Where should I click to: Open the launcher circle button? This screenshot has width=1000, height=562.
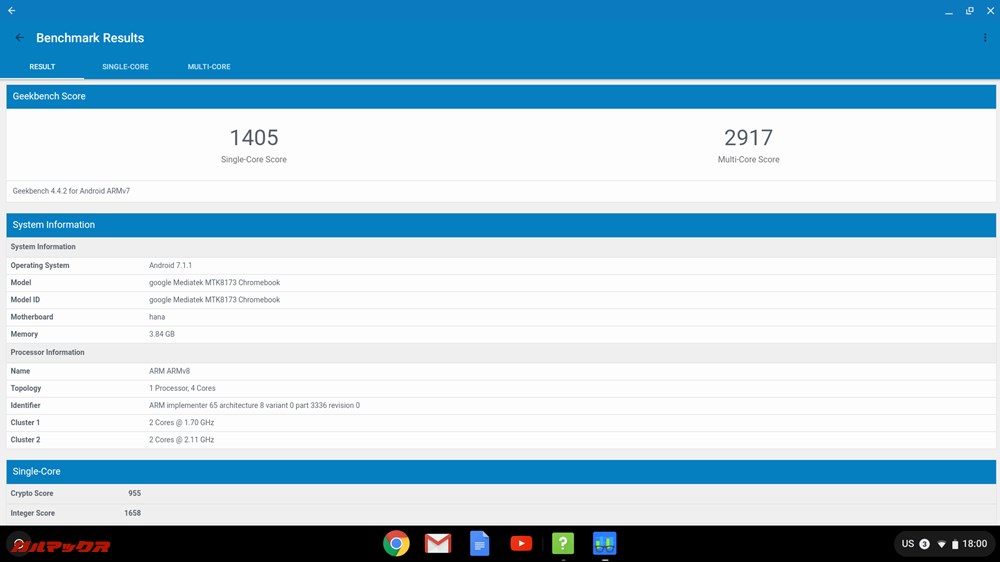pyautogui.click(x=19, y=544)
